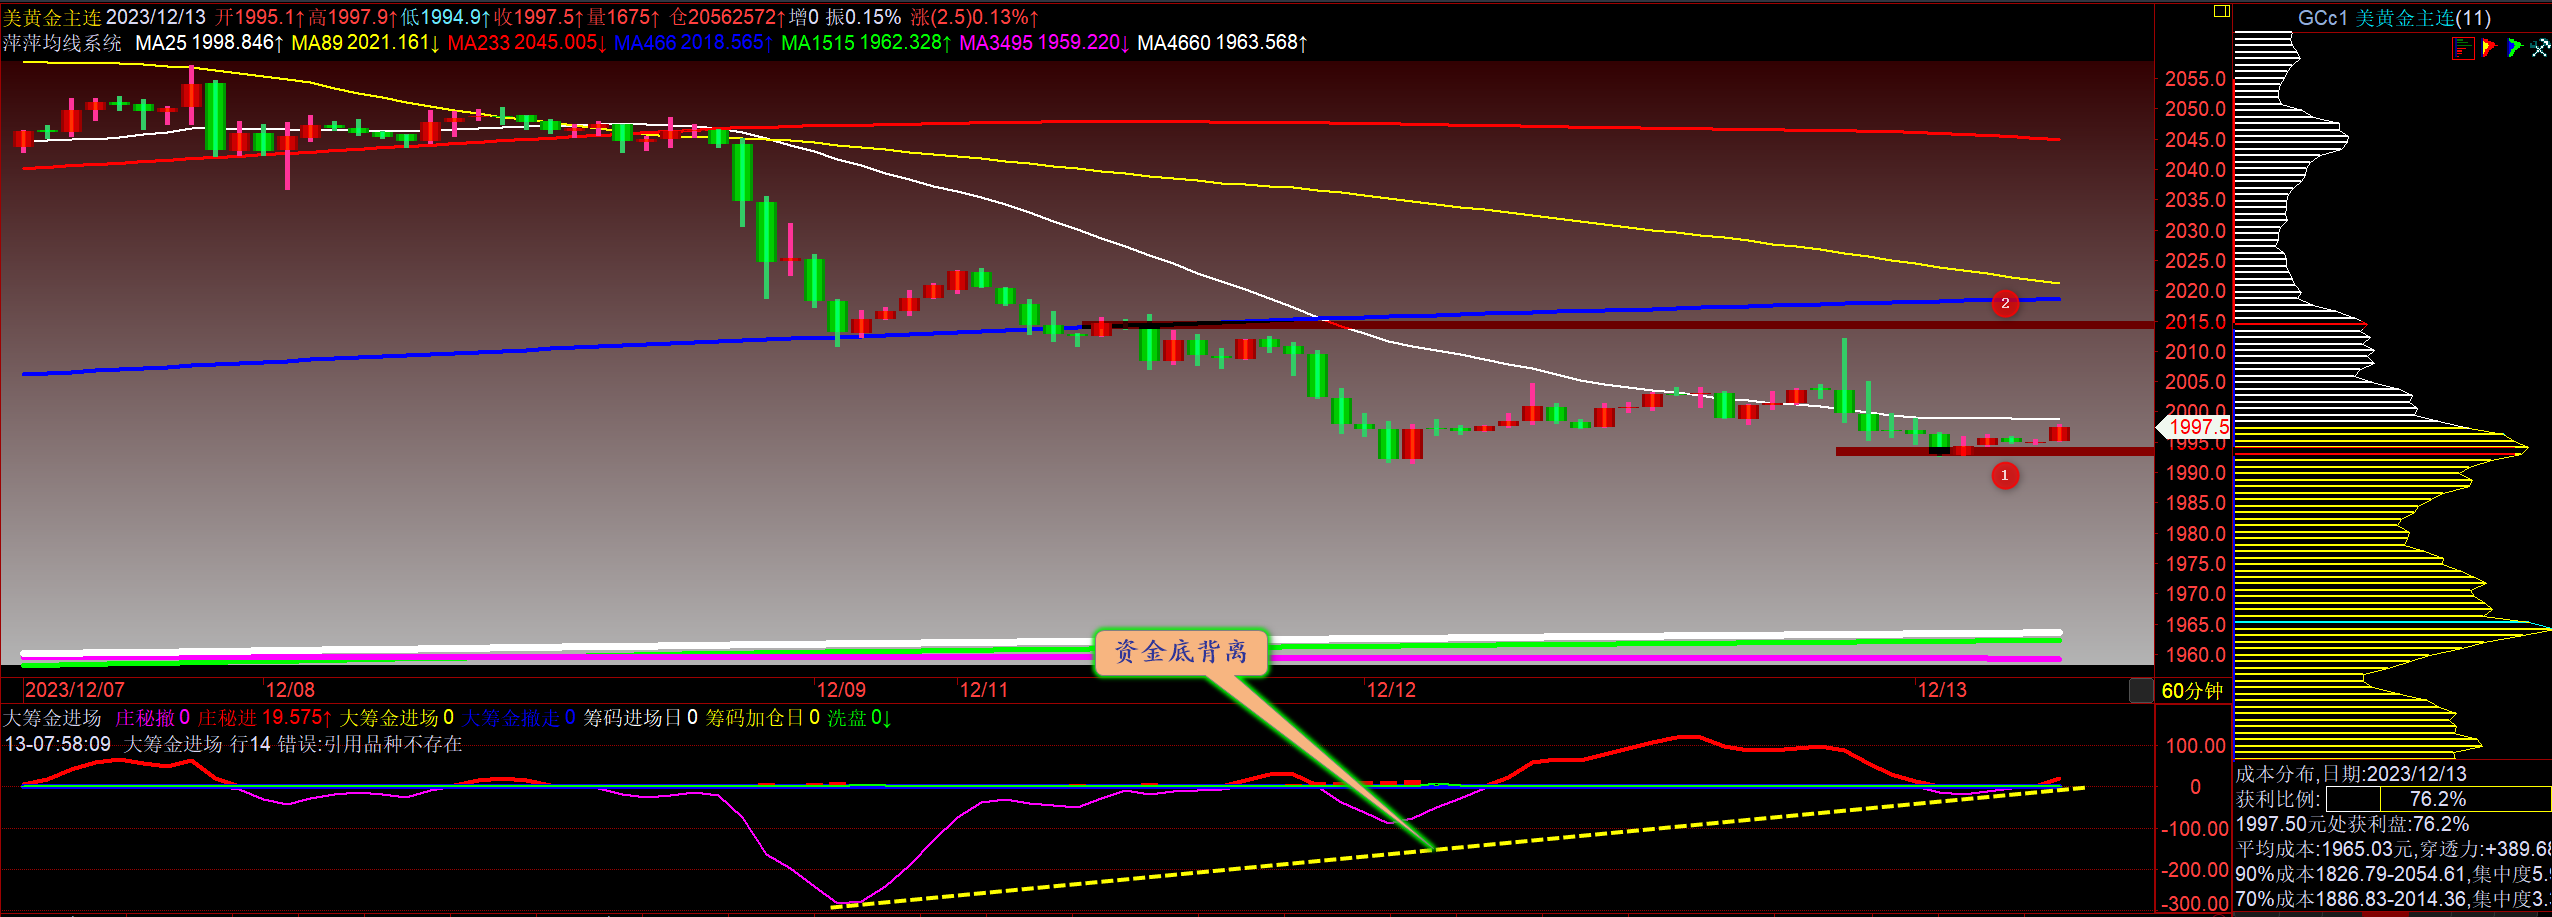Click the change 涨(2.5)0.13% reading
The width and height of the screenshot is (2552, 917).
(974, 18)
